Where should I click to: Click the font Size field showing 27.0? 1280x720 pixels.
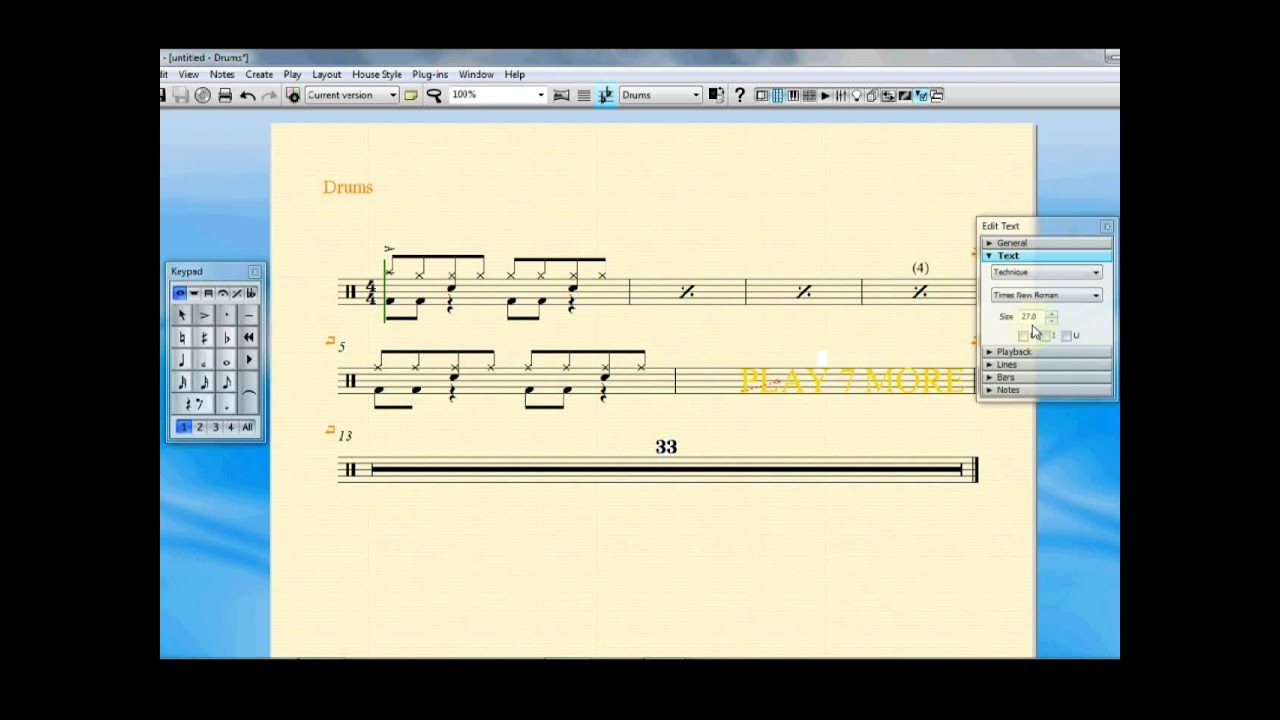[x=1031, y=316]
